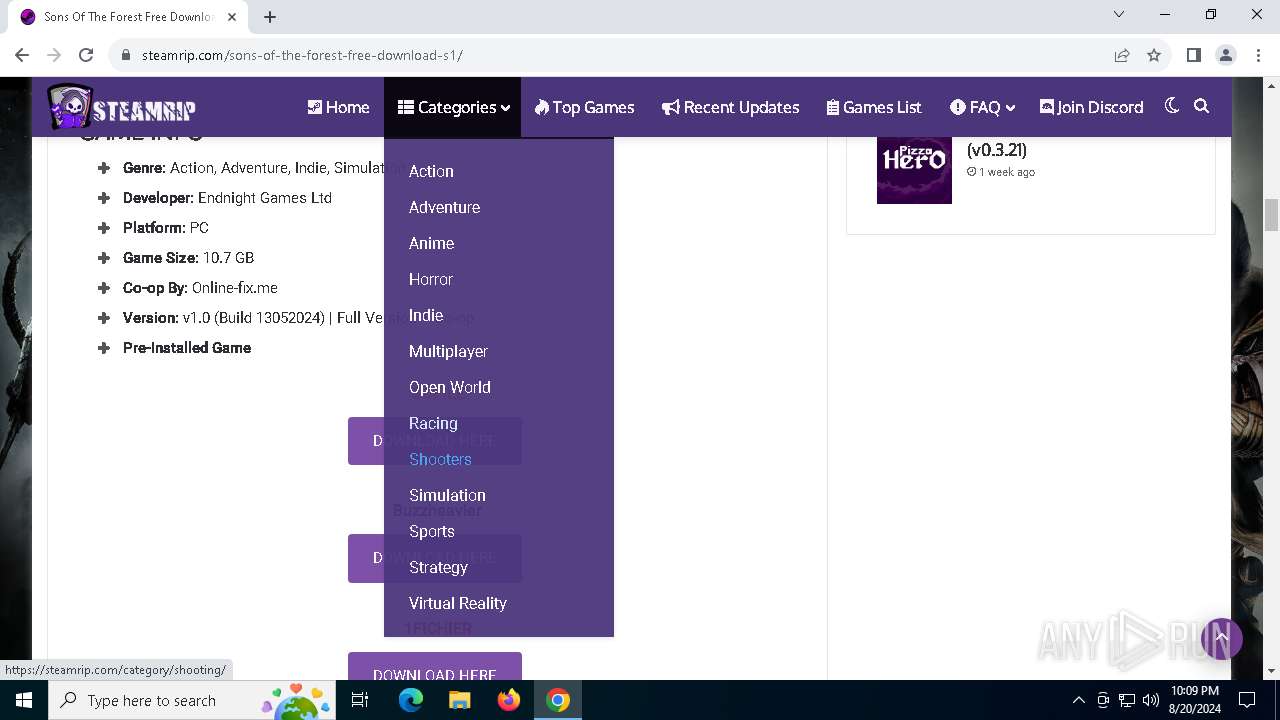Select the Game Size: 10.7 GB text
The image size is (1280, 720).
click(188, 258)
